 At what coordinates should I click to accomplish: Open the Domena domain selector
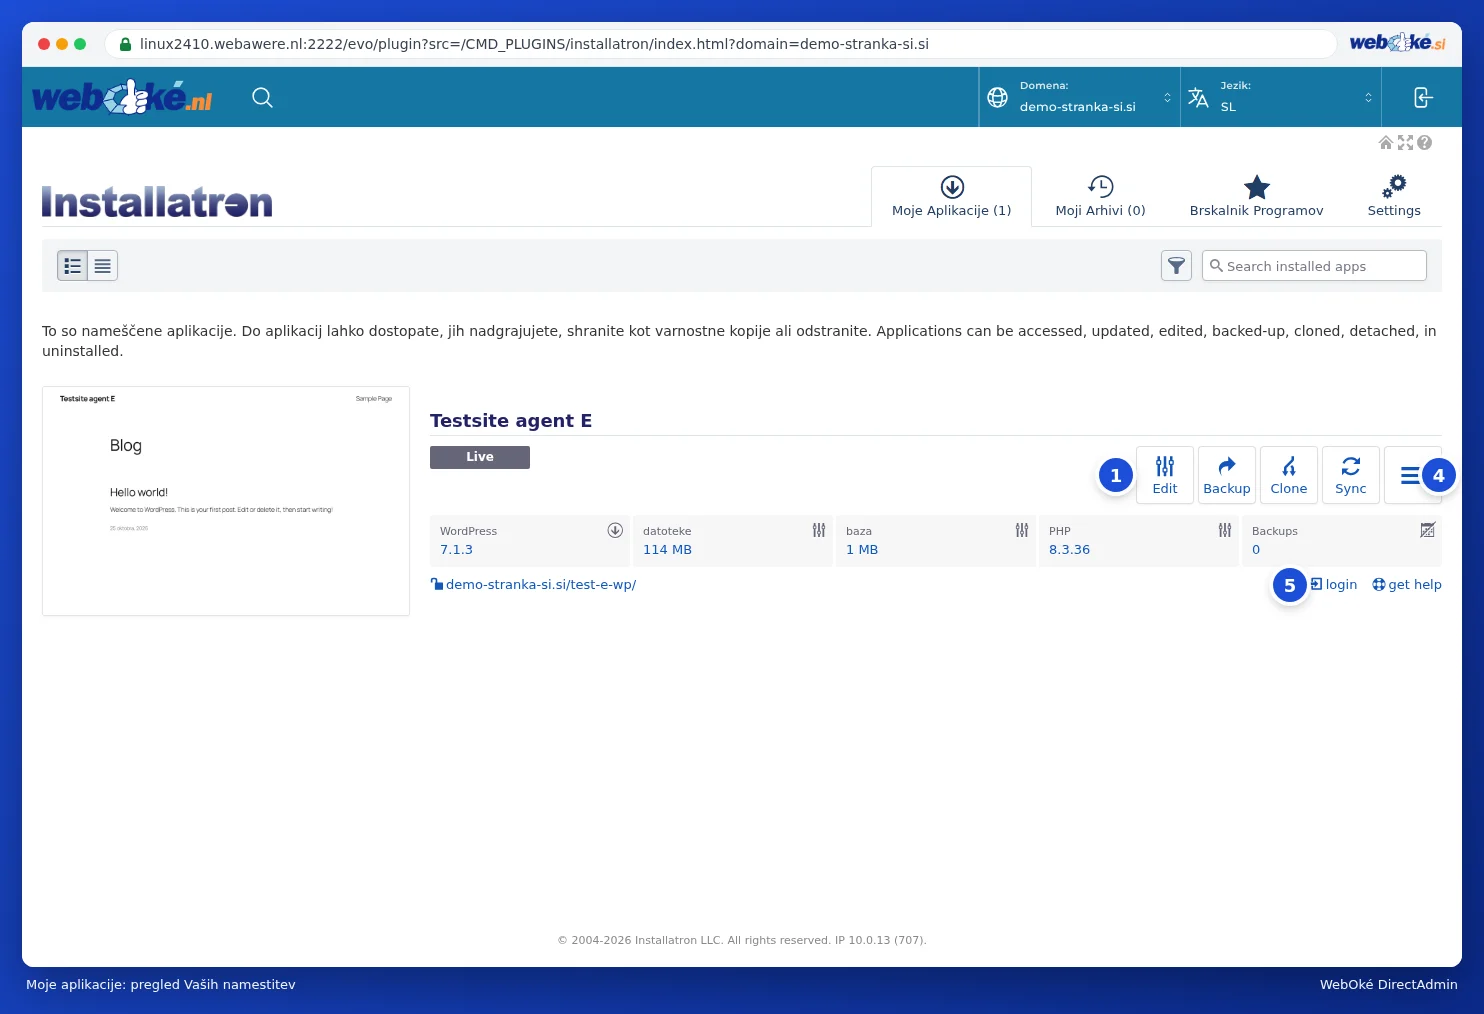click(x=1080, y=97)
